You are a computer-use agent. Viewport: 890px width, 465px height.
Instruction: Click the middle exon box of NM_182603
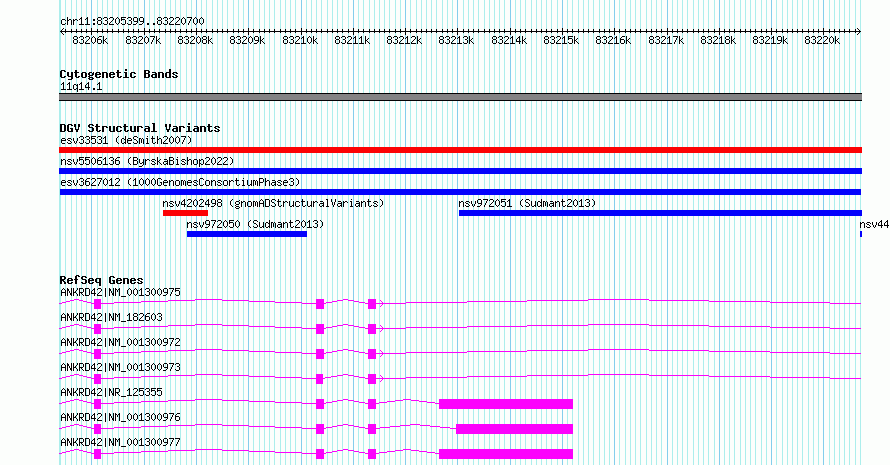[x=320, y=329]
